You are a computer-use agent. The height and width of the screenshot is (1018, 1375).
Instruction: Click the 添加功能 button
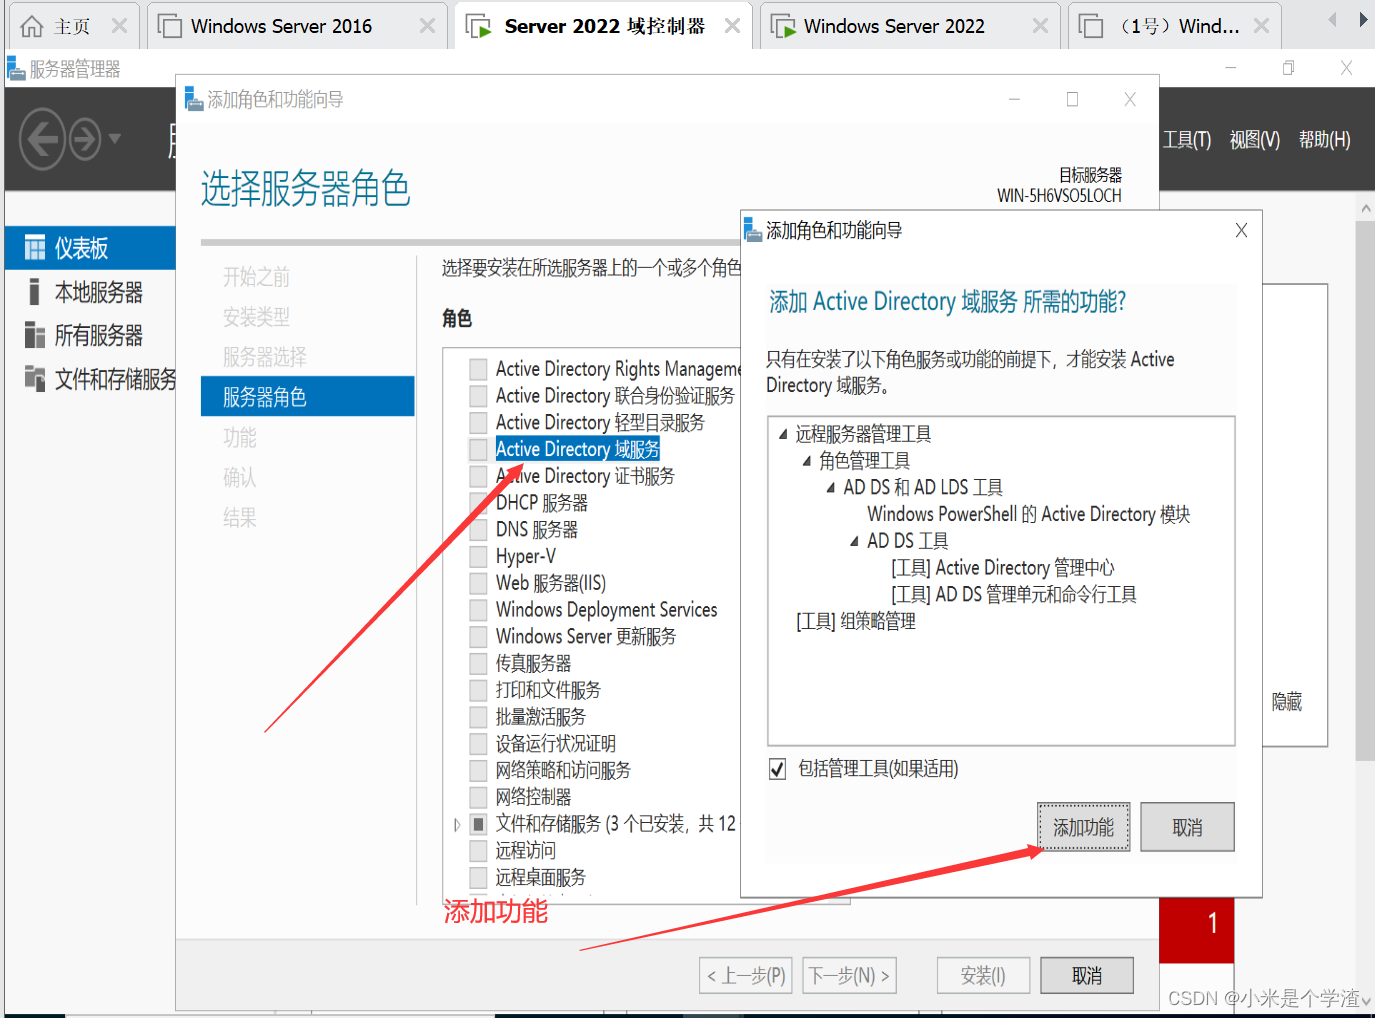tap(1083, 826)
